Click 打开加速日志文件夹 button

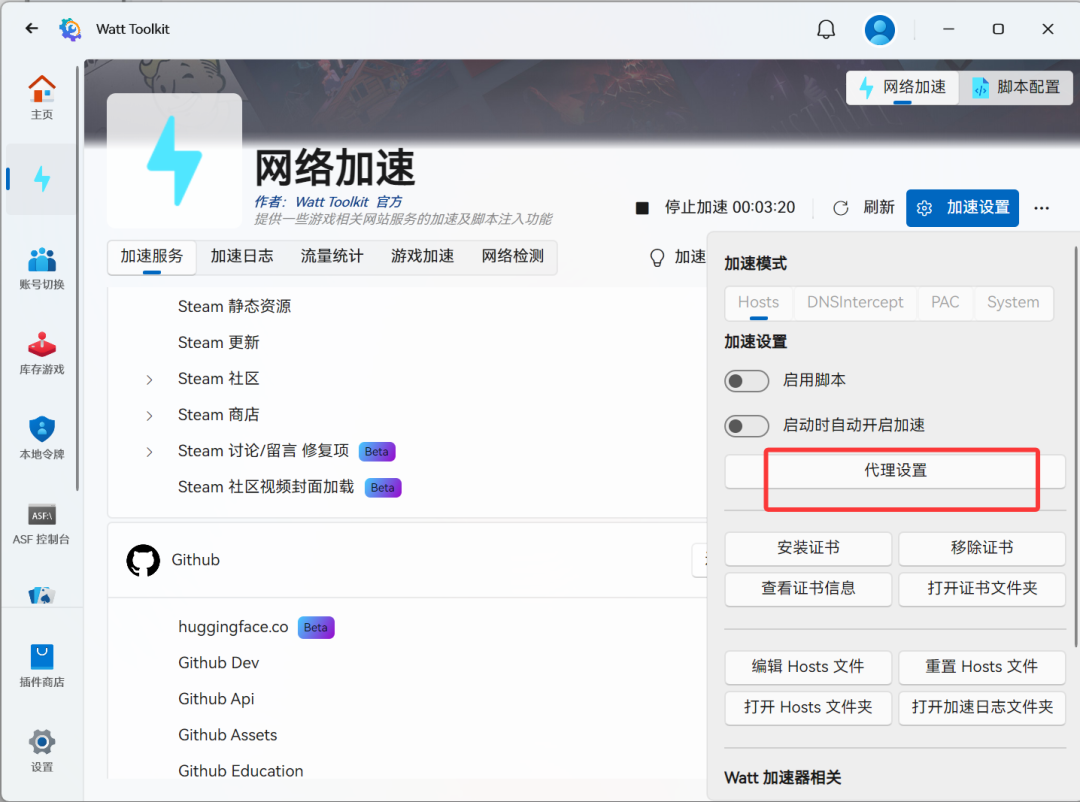pos(982,708)
